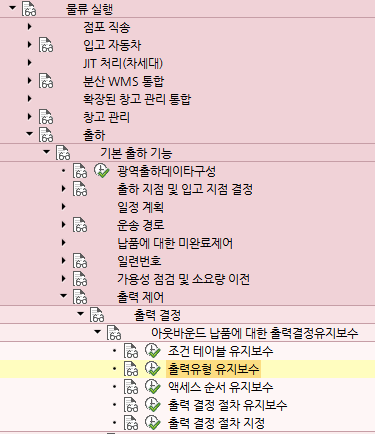The height and width of the screenshot is (434, 375).
Task: Collapse the 기본 출하 기능 node
Action: (x=47, y=152)
